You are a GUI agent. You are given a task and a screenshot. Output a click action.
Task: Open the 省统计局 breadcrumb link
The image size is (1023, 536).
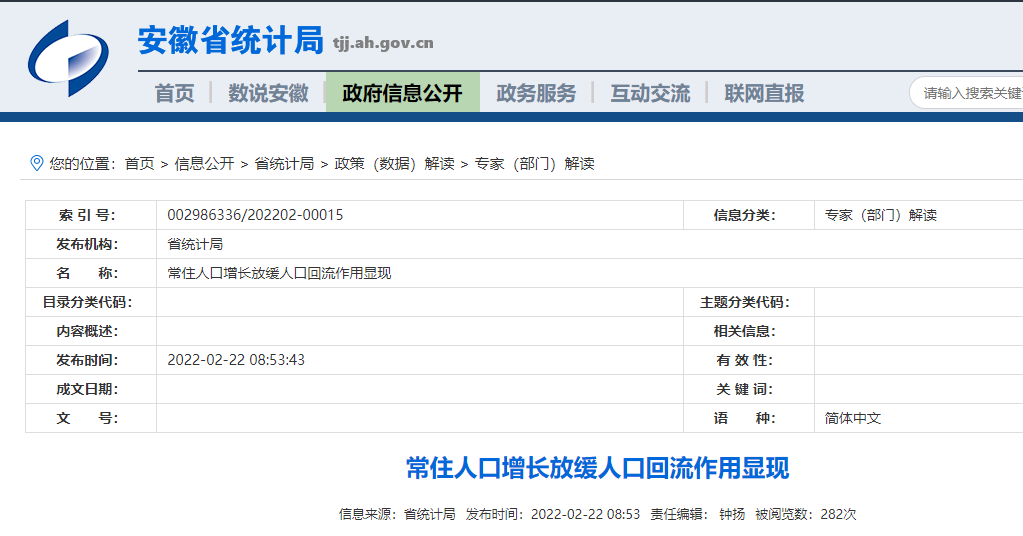[x=284, y=163]
